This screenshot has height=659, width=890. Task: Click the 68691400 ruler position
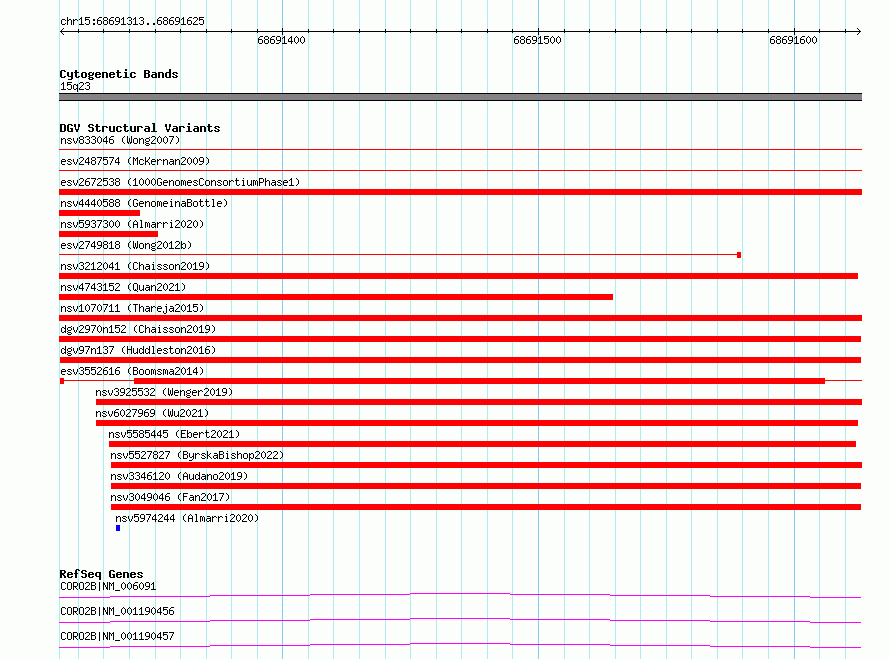tap(281, 40)
